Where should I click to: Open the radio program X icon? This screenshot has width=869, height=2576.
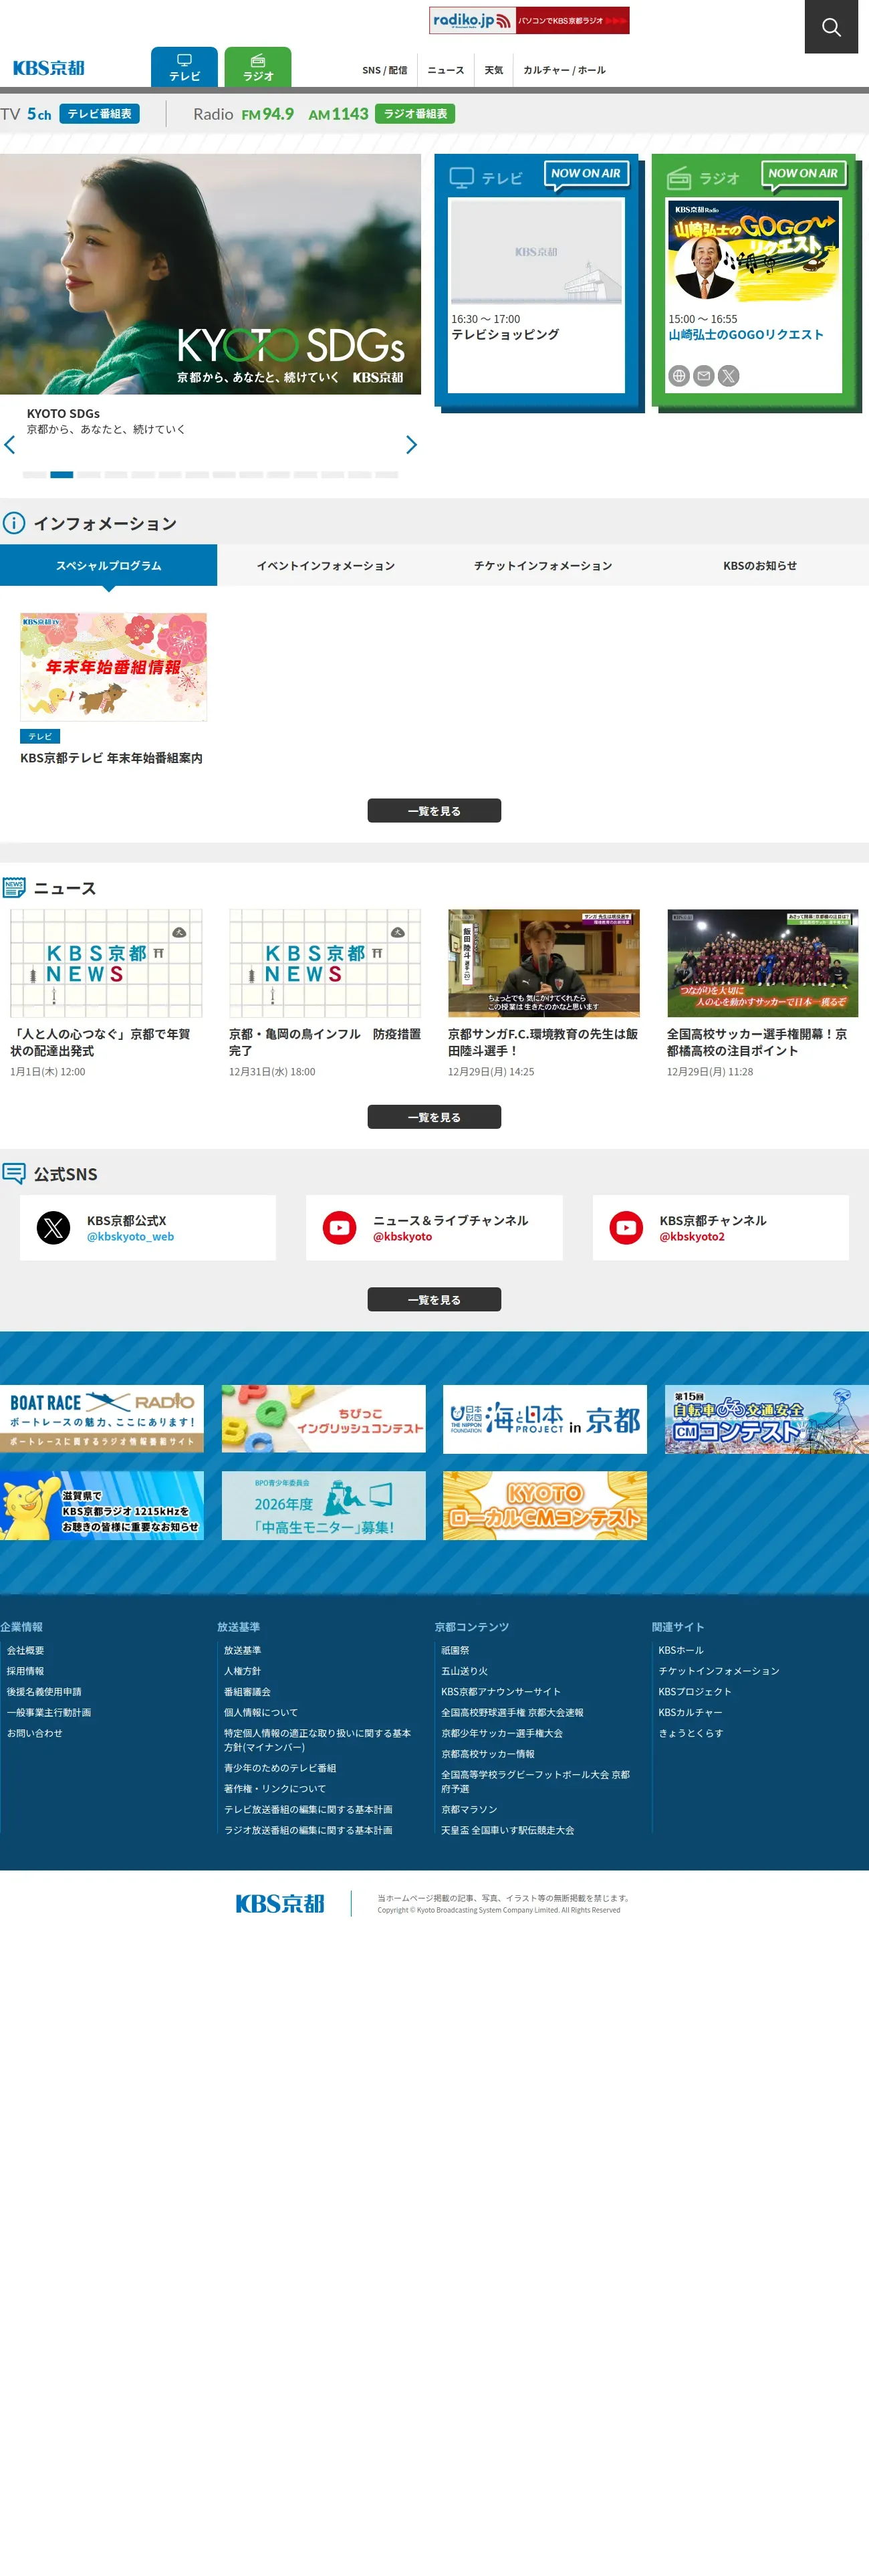click(729, 376)
